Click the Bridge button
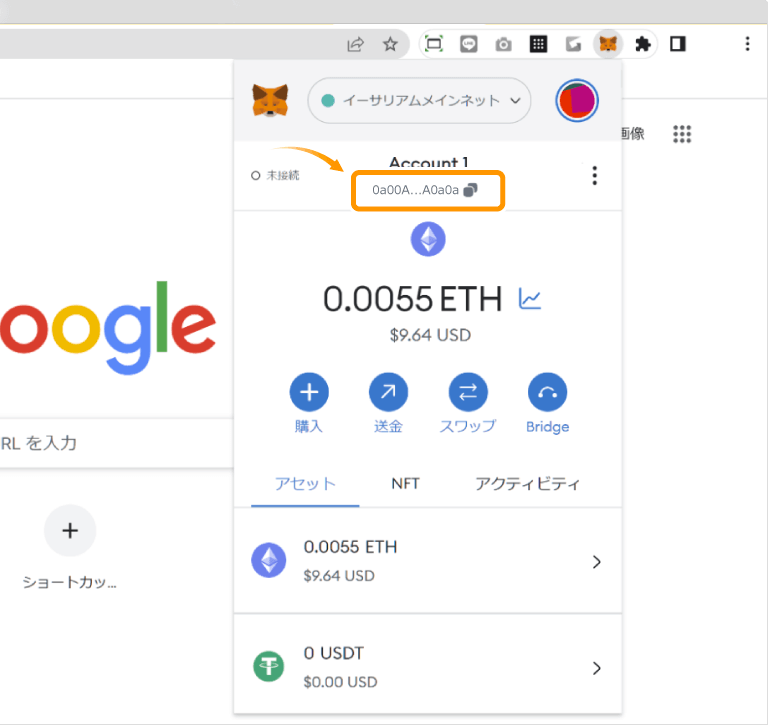The height and width of the screenshot is (725, 768). pos(548,403)
